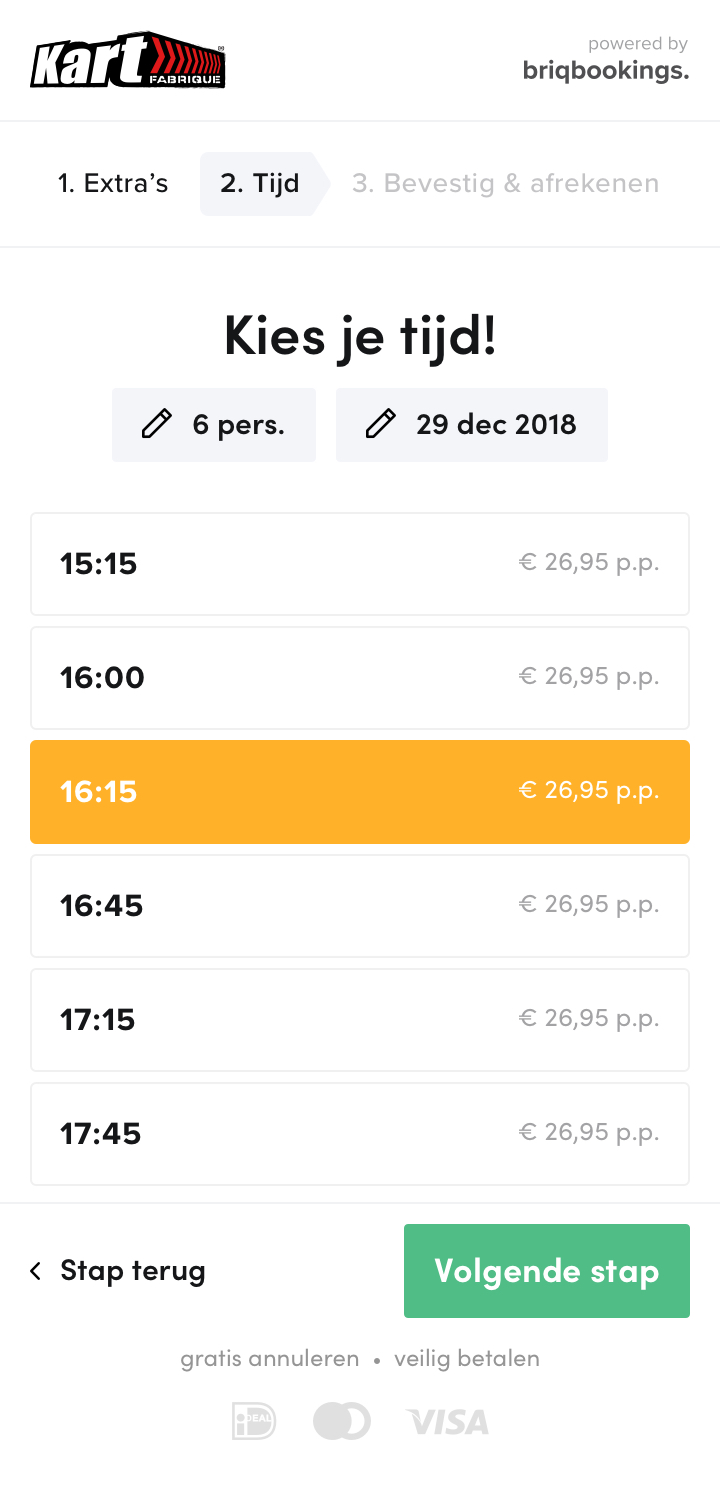The height and width of the screenshot is (1490, 720).
Task: Choose the 17:15 time slot
Action: [x=360, y=1020]
